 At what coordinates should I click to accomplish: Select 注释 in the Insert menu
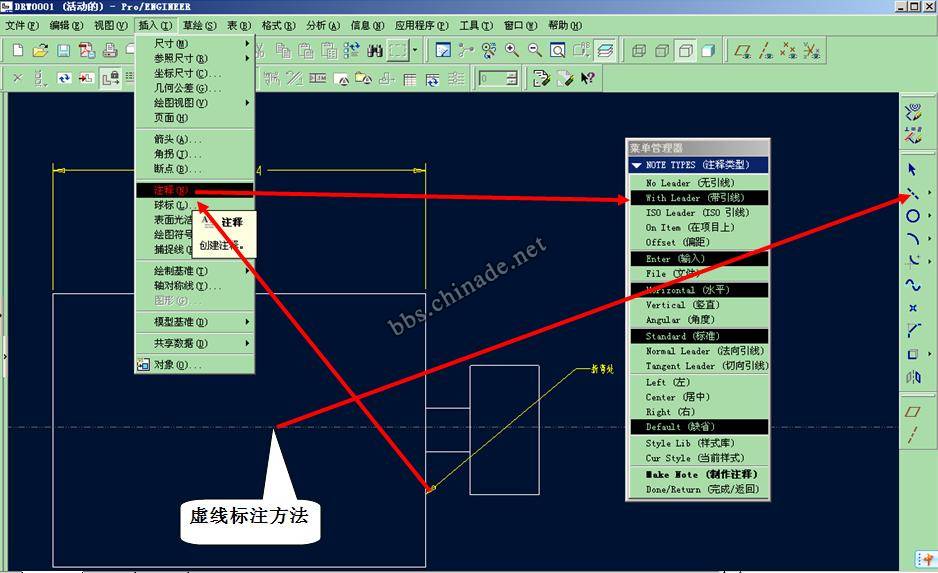click(x=195, y=190)
